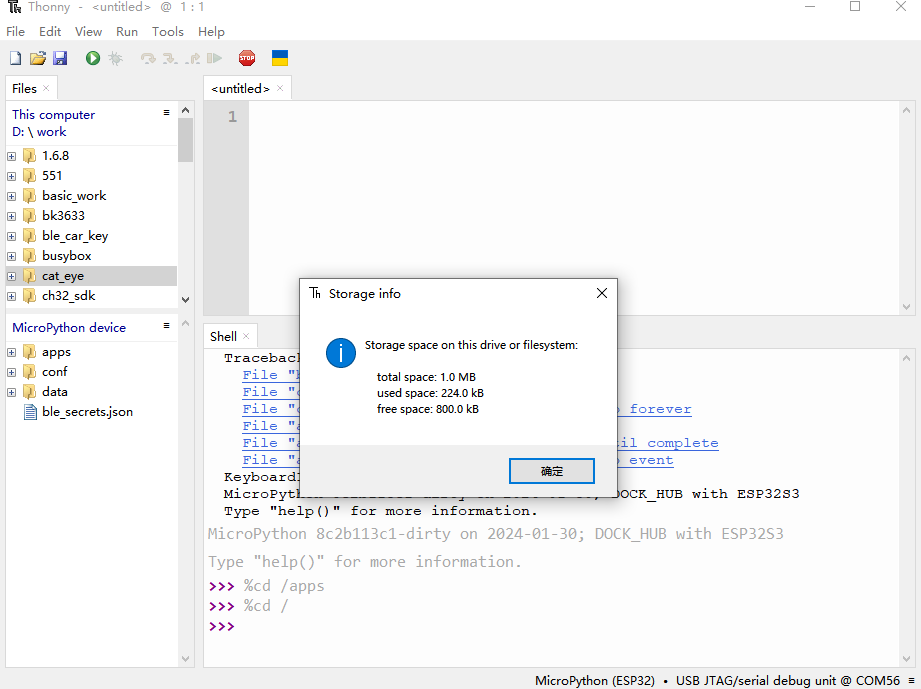This screenshot has height=689, width=921.
Task: Expand the conf folder on device
Action: pos(12,372)
